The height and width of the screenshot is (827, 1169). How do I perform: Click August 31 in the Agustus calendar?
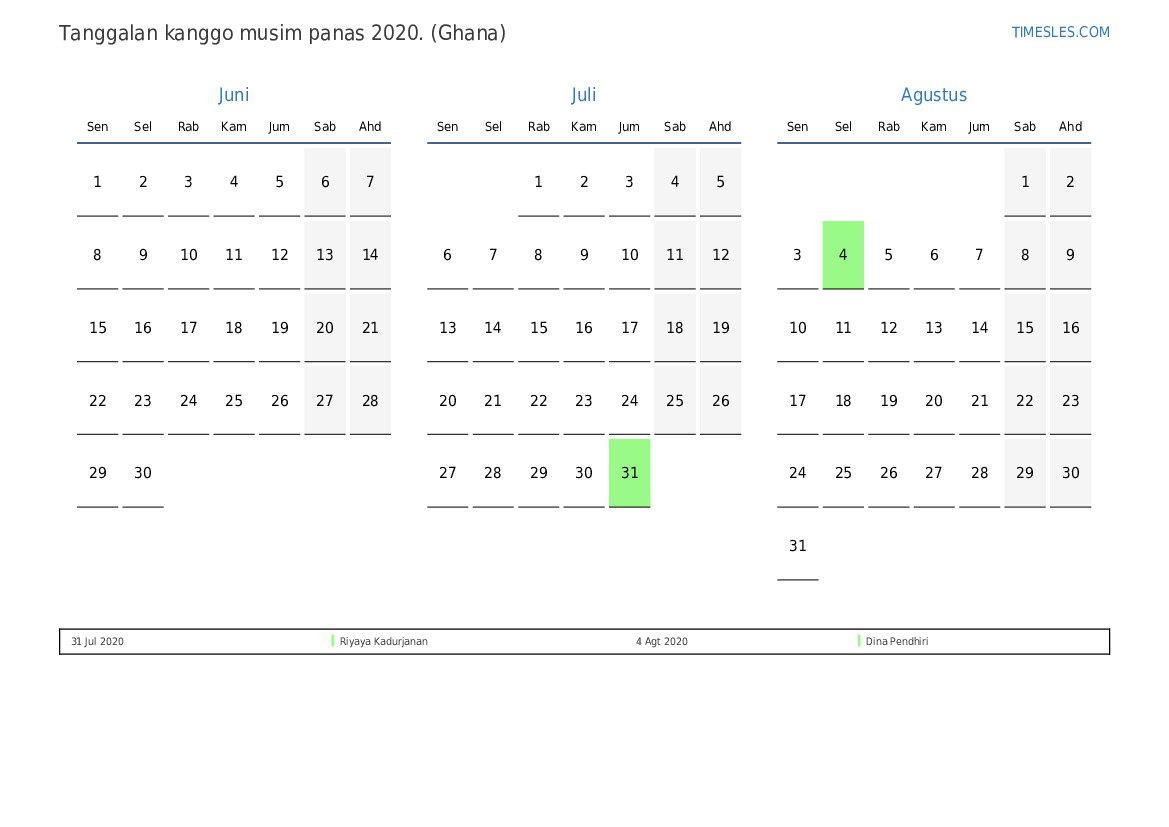797,546
